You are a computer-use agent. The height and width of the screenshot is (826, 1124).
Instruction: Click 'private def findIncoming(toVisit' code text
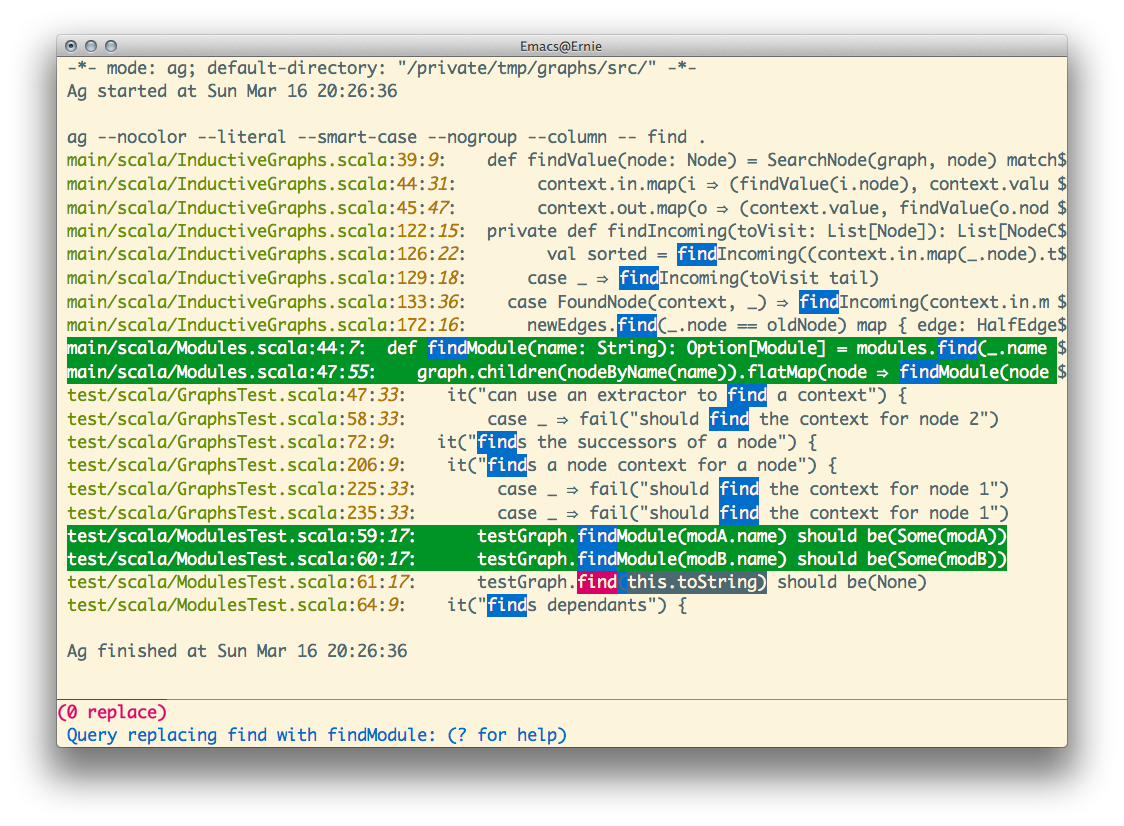[x=652, y=231]
